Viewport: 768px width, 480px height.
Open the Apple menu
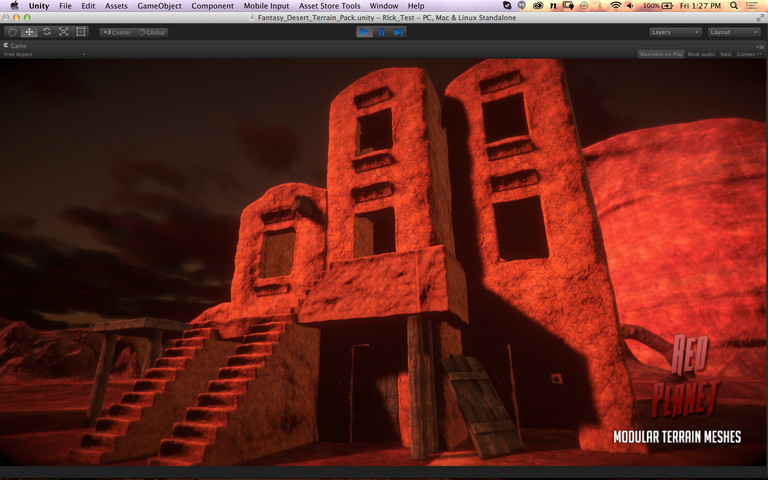point(14,6)
